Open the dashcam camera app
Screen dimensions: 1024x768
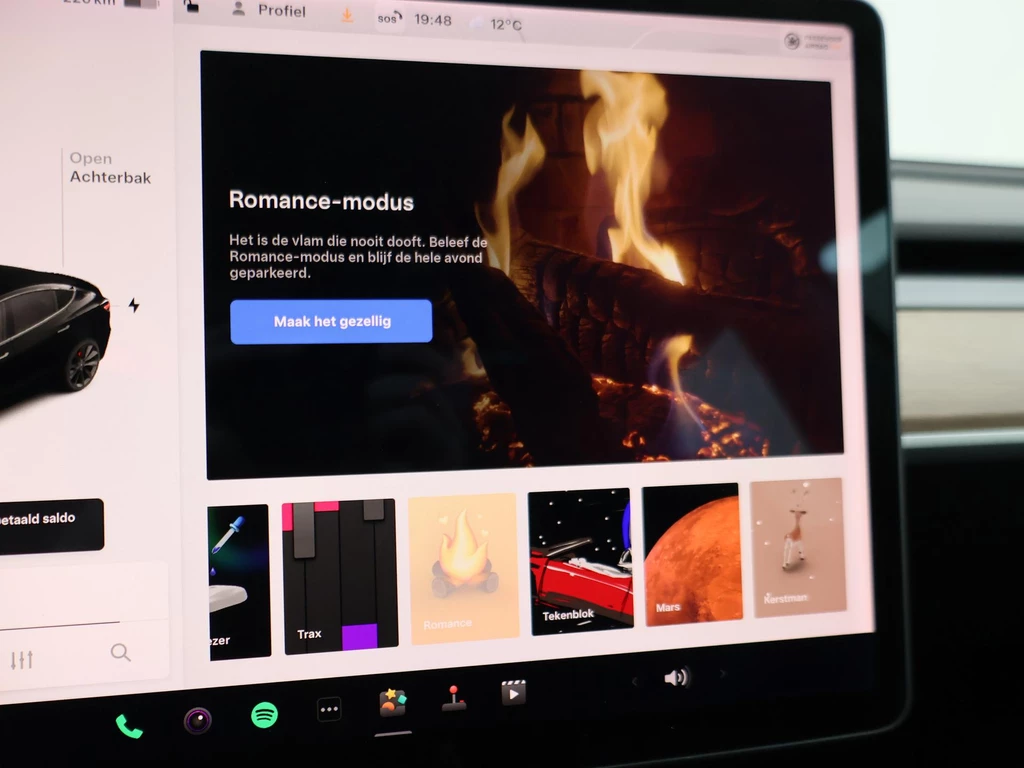click(x=197, y=720)
